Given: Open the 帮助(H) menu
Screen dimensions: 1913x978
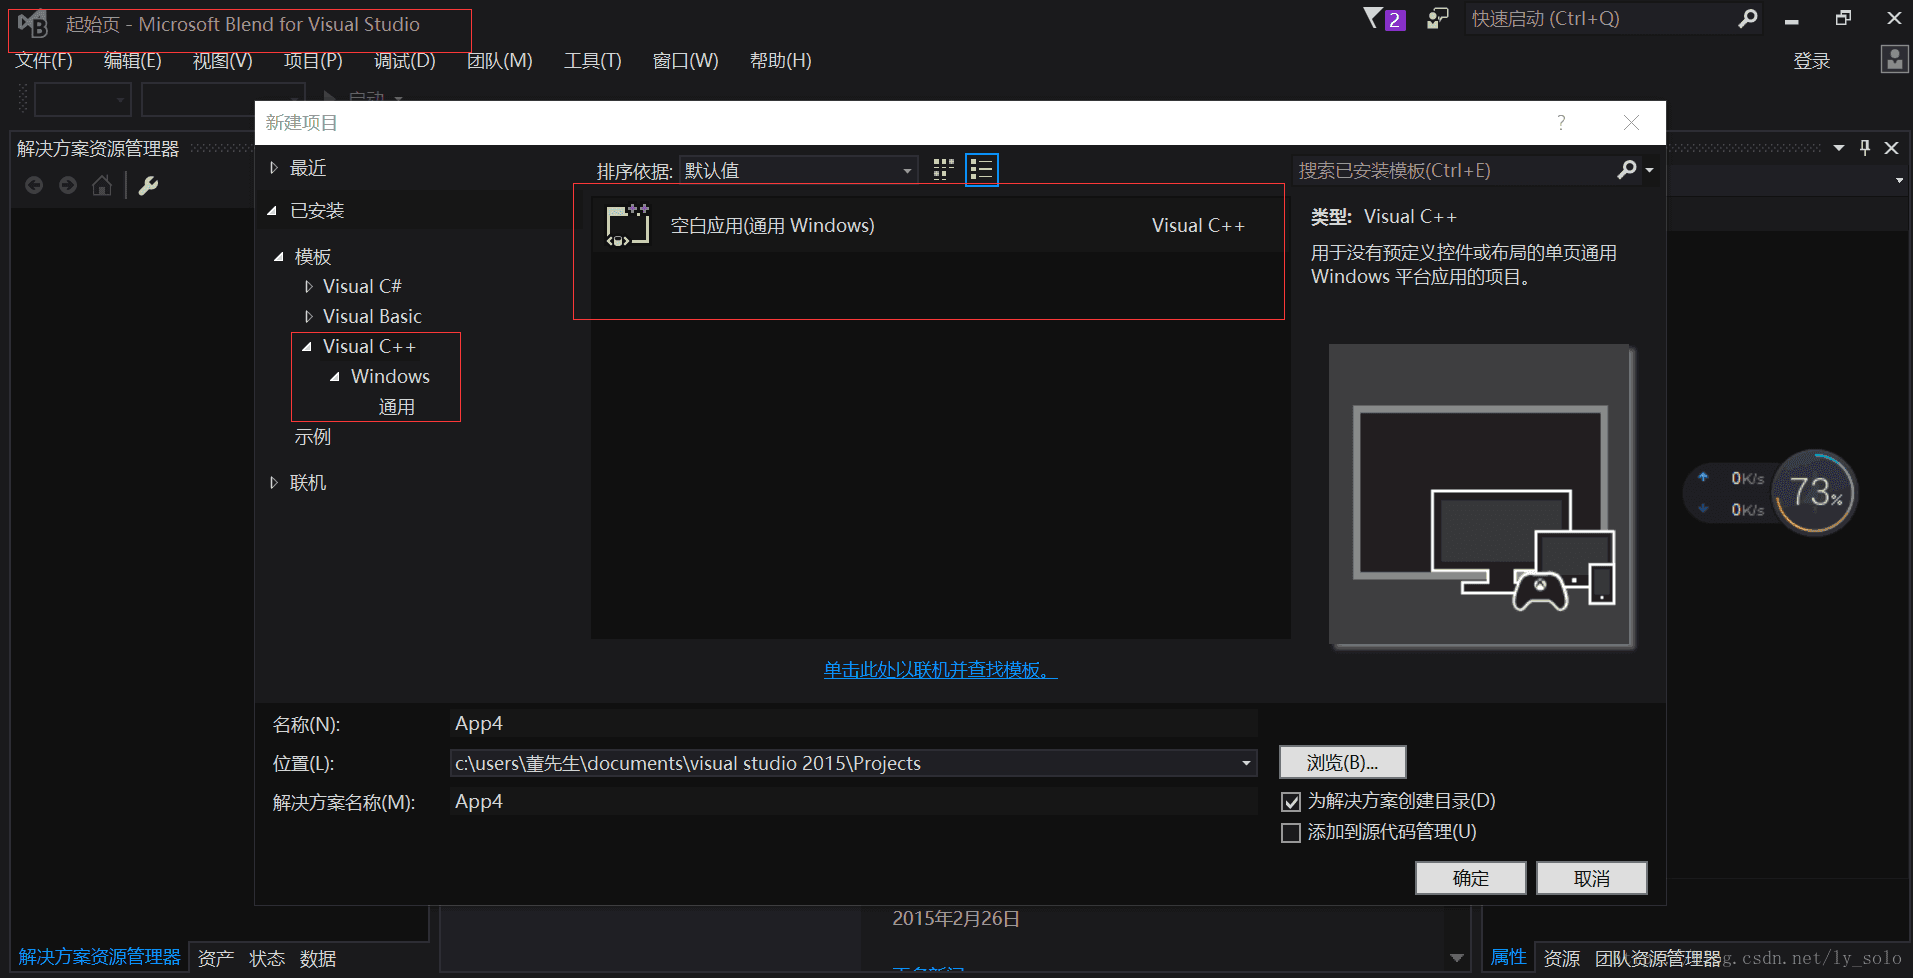Looking at the screenshot, I should point(781,61).
